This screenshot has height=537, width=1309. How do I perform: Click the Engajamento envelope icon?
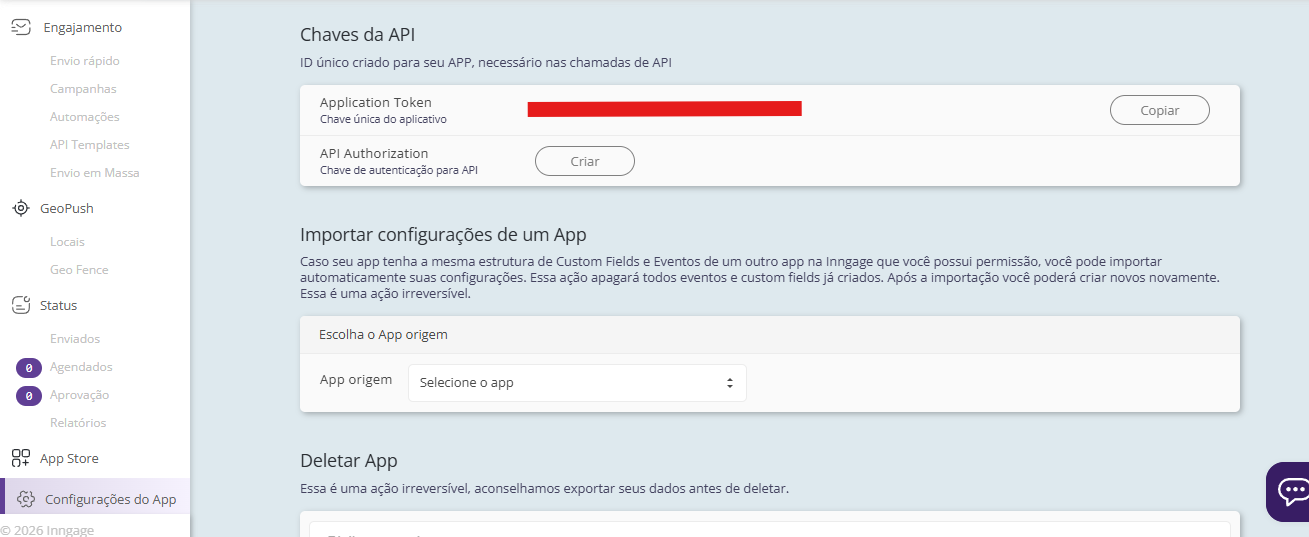(x=21, y=27)
